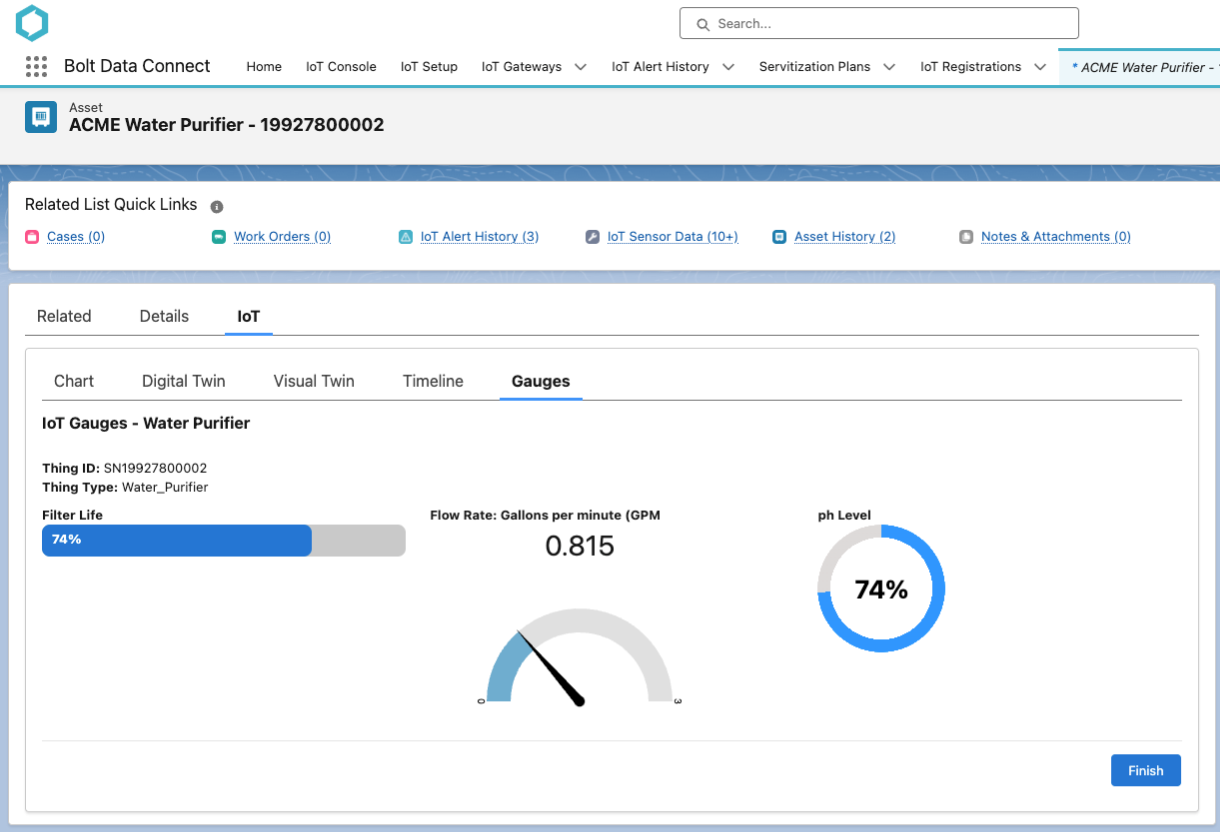Click the Flow Rate gauge needle
1220x832 pixels.
click(x=551, y=668)
